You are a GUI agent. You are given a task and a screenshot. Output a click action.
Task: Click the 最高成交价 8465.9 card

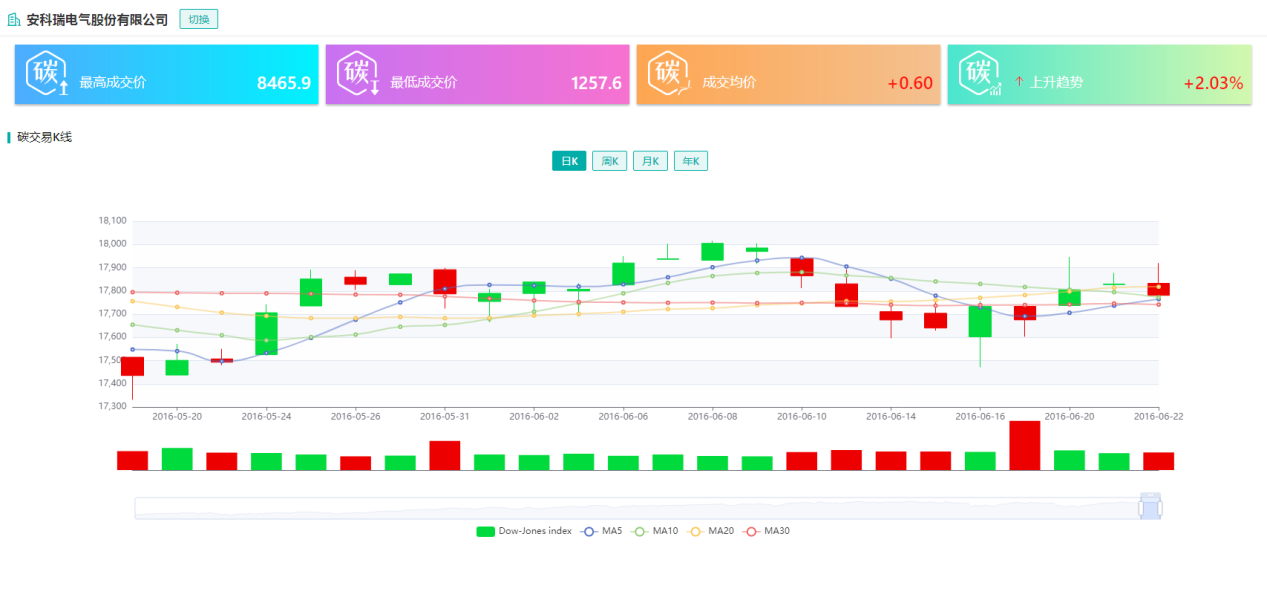pos(166,75)
